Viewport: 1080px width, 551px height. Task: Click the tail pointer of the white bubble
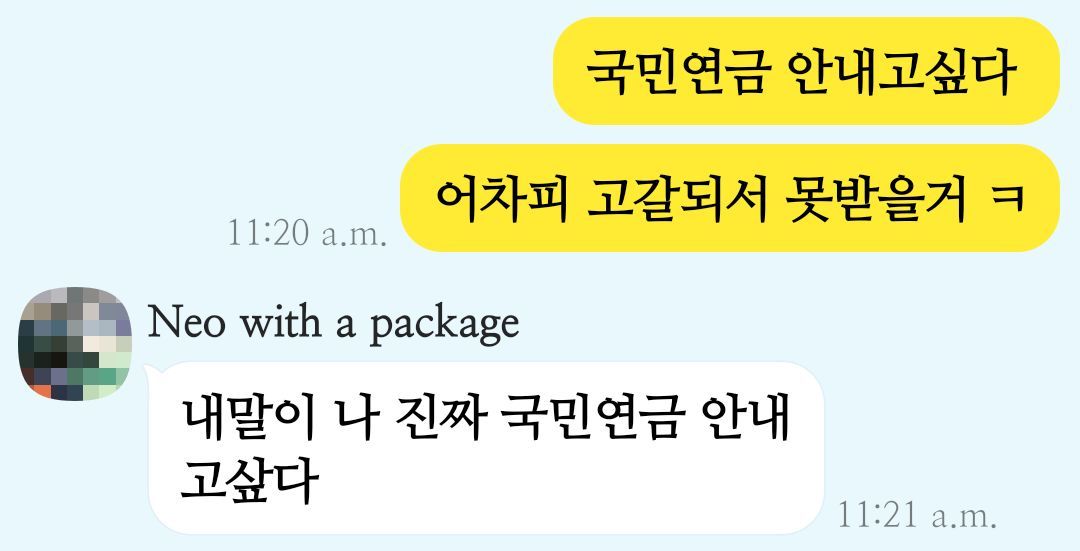pyautogui.click(x=150, y=373)
